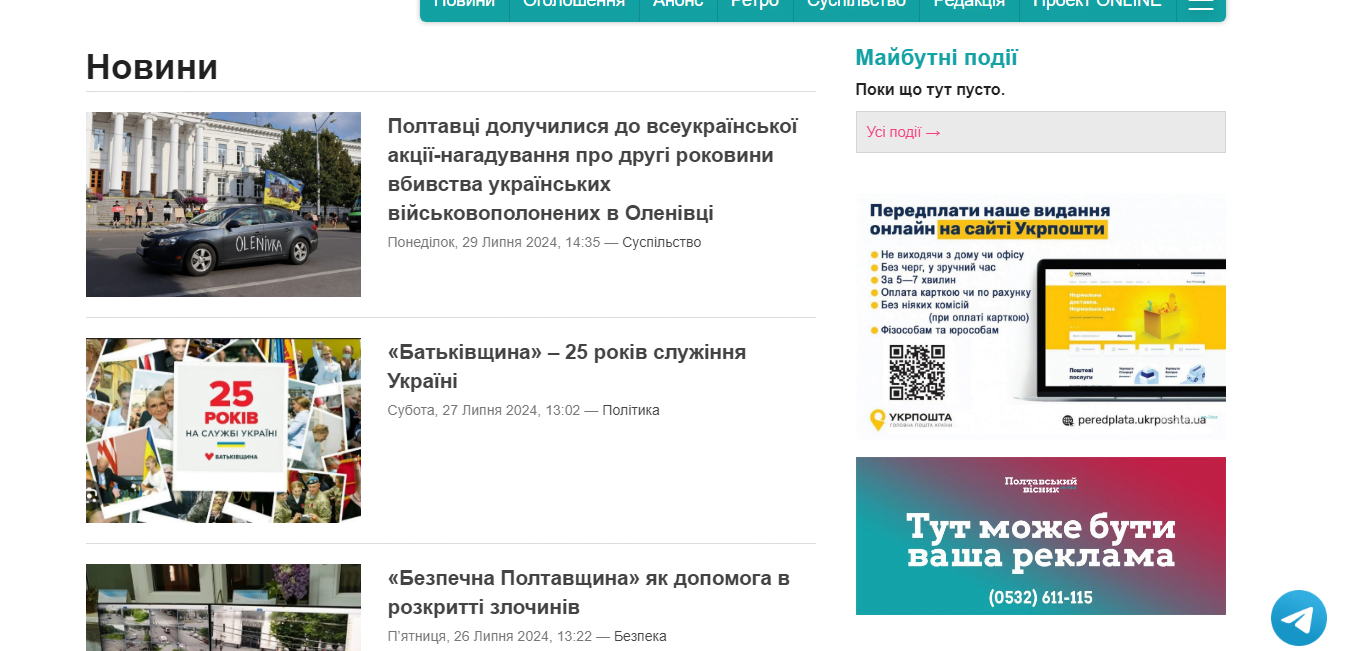Open «Батьківщина» – 25 років служіння article
This screenshot has width=1355, height=651.
point(566,366)
